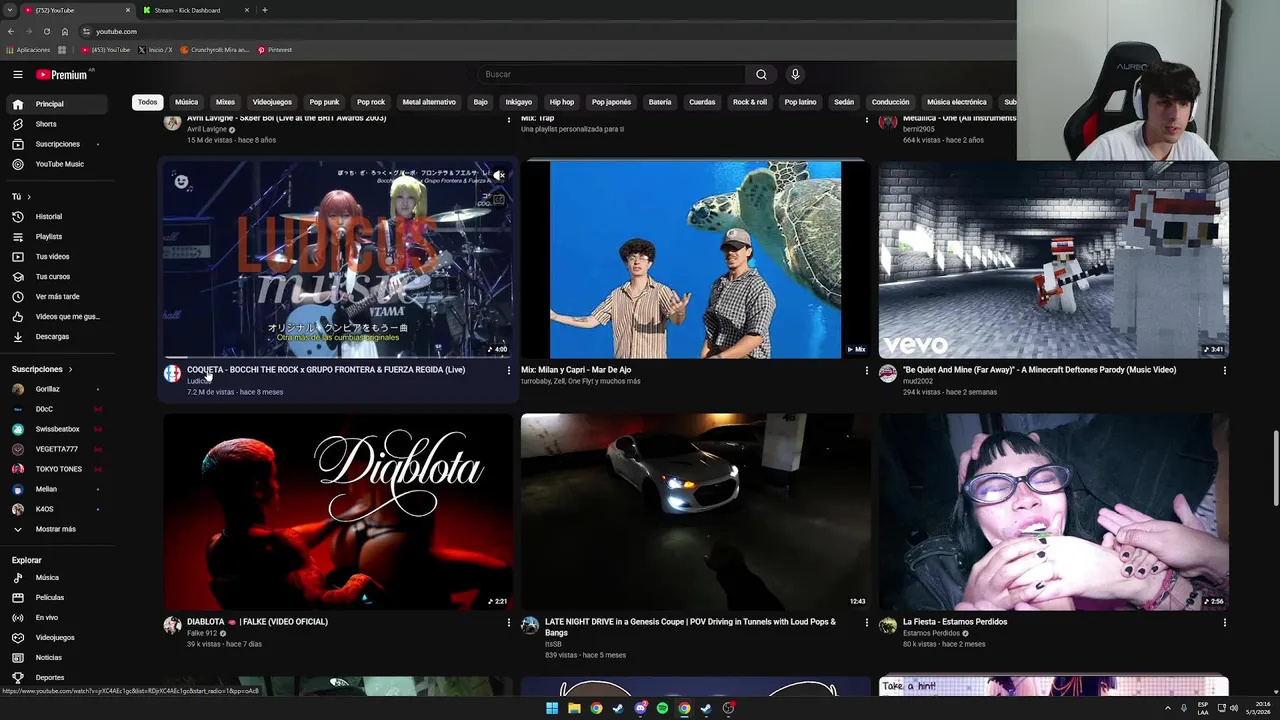Select the Pop punk filter chip
This screenshot has width=1280, height=720.
click(x=324, y=102)
